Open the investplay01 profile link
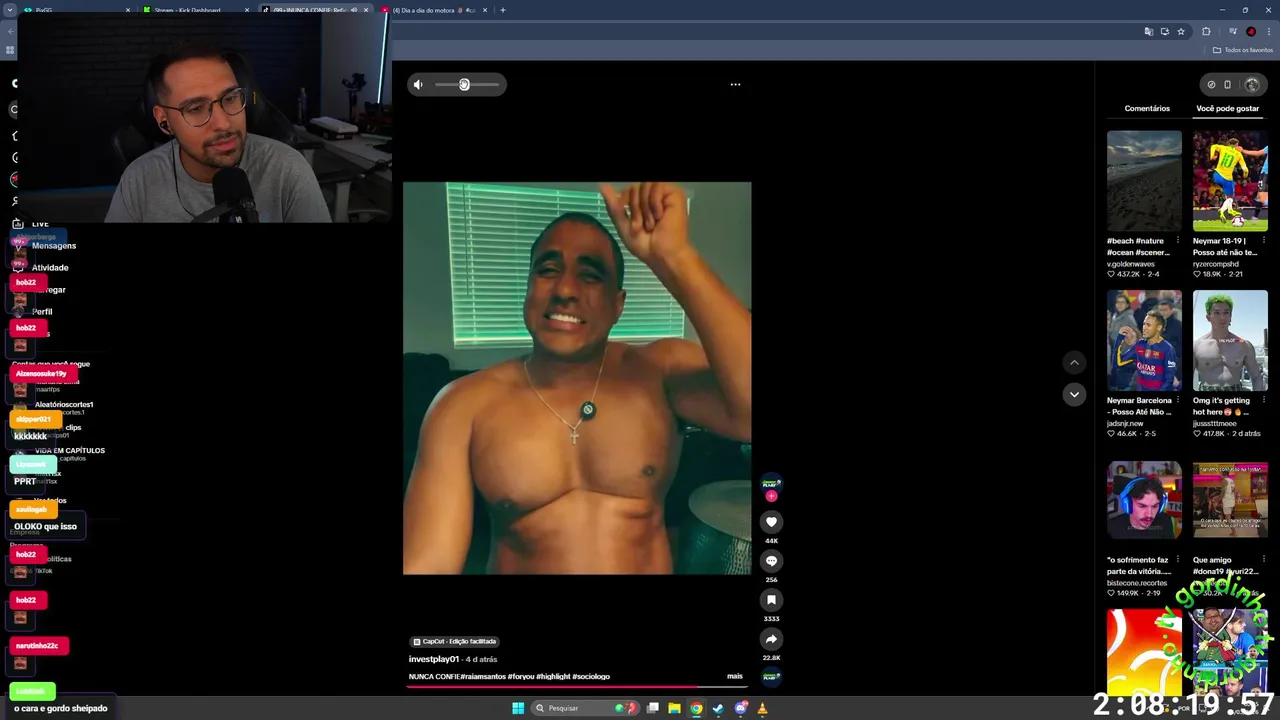Image resolution: width=1280 pixels, height=720 pixels. click(x=433, y=659)
